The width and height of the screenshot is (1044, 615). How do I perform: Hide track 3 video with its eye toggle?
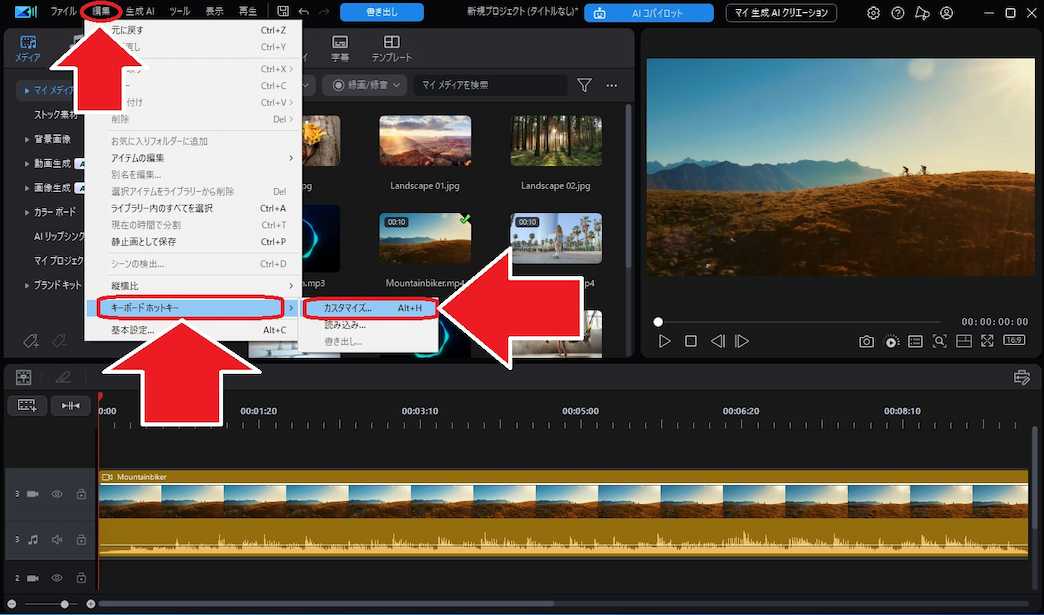(x=57, y=493)
